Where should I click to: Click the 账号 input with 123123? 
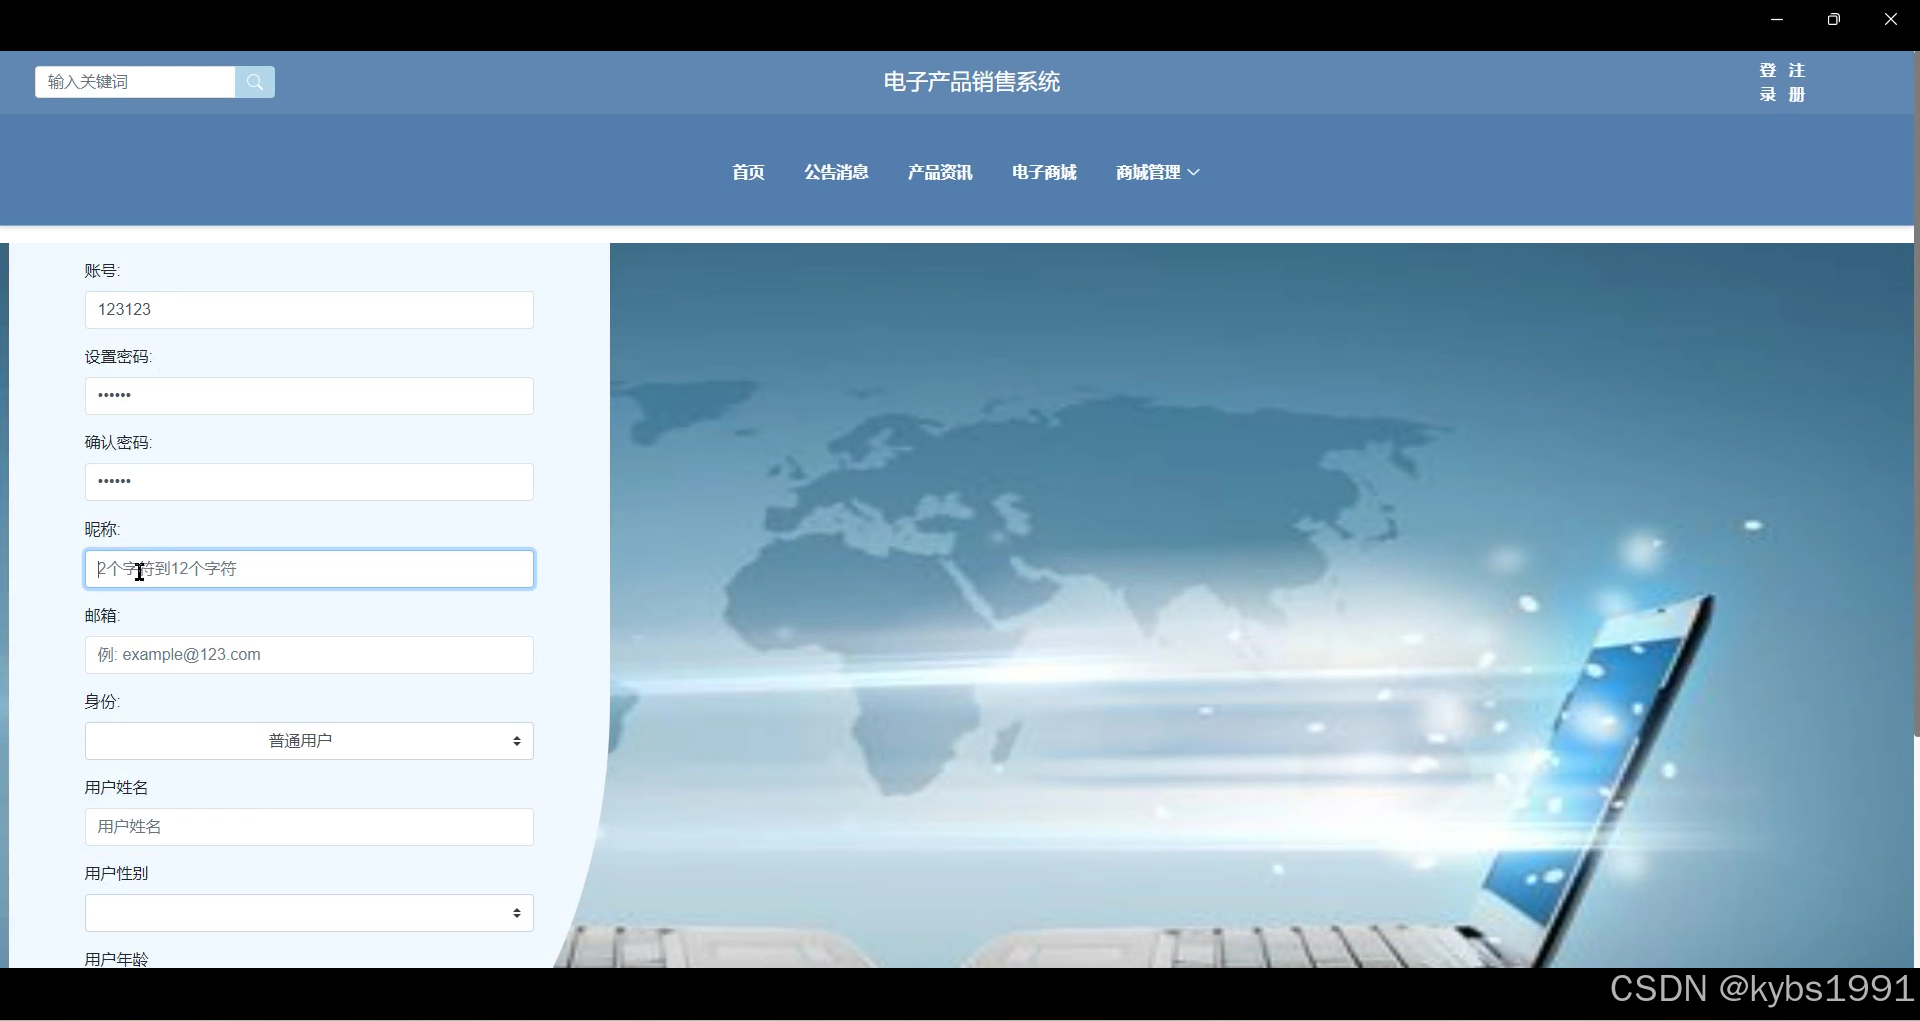coord(309,310)
